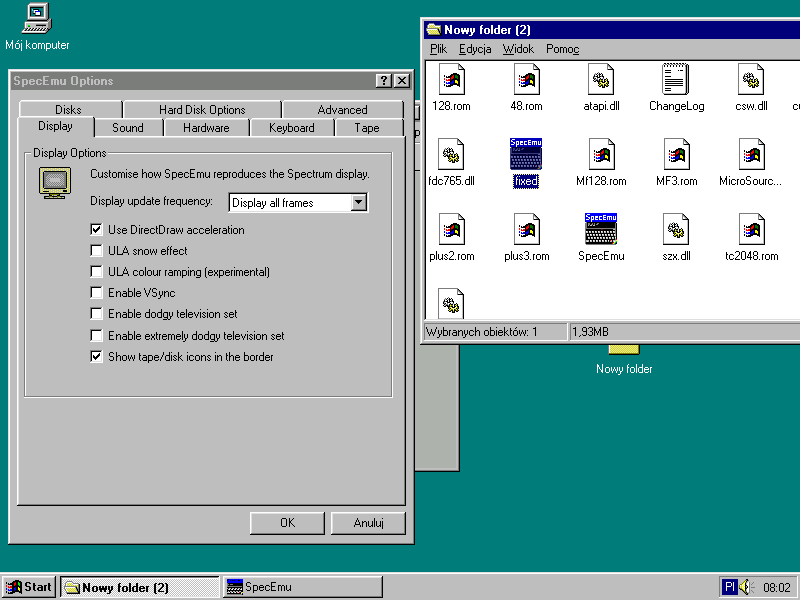Click the folder icon in Nowy folder (2) title bar
Viewport: 800px width, 600px height.
(434, 30)
